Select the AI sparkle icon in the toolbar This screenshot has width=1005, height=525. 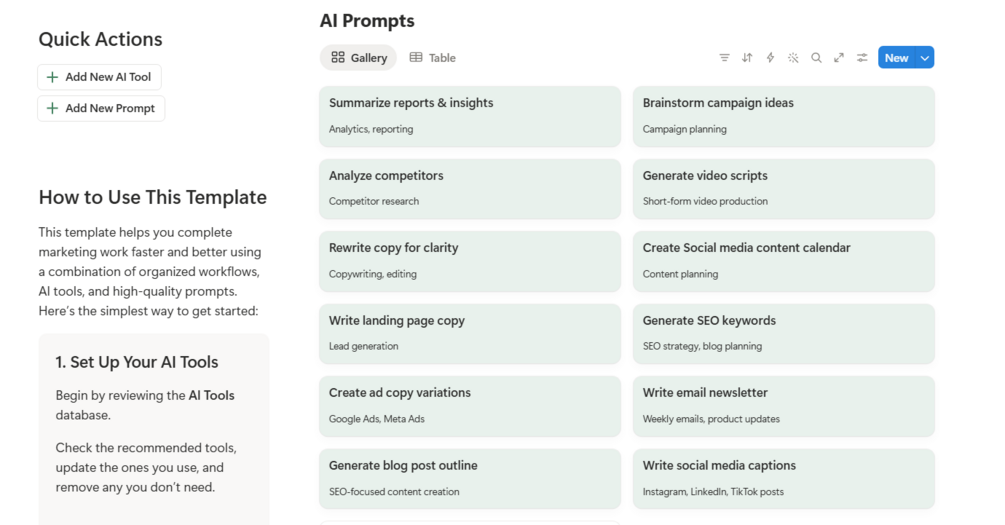[x=793, y=58]
